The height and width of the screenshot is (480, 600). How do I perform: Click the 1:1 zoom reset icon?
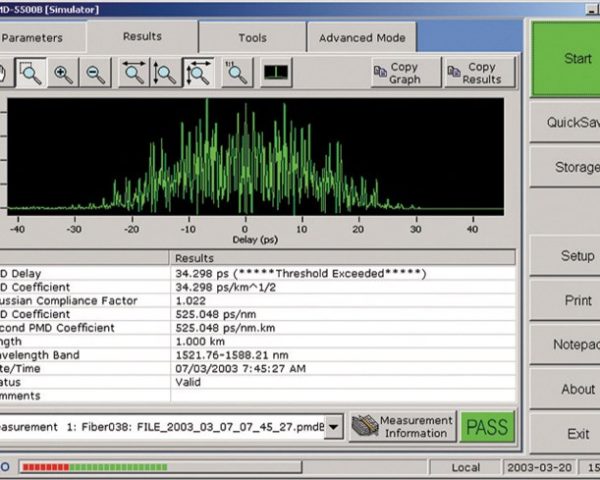(237, 73)
